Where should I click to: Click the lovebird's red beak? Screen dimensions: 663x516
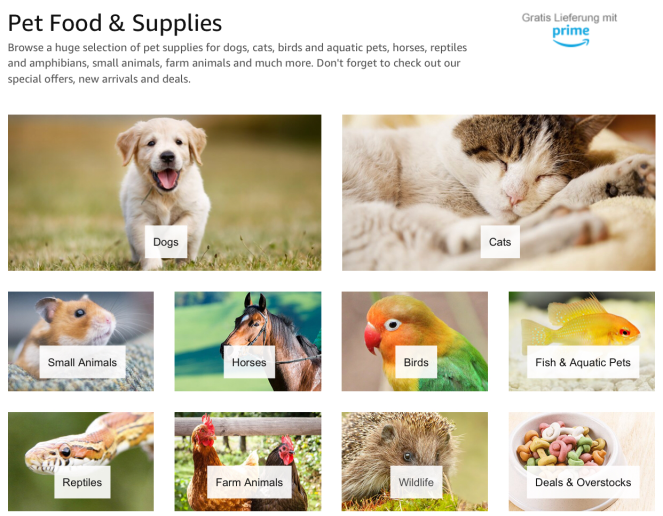pyautogui.click(x=372, y=338)
